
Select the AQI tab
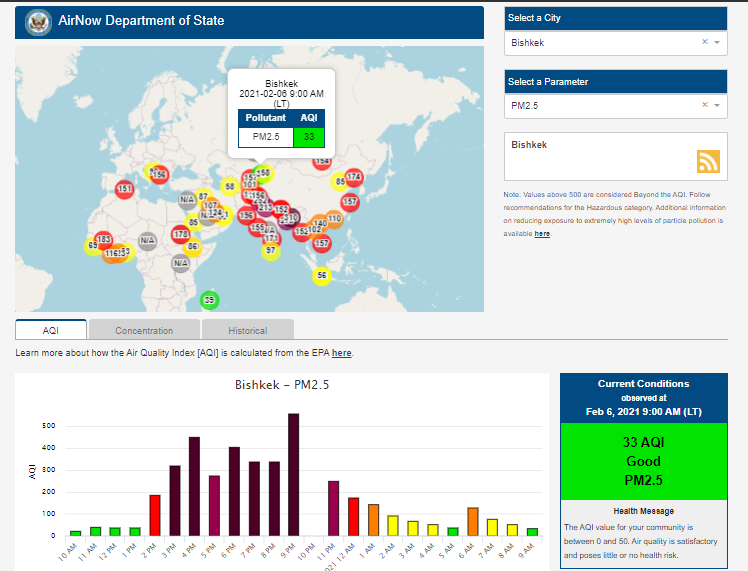coord(51,330)
